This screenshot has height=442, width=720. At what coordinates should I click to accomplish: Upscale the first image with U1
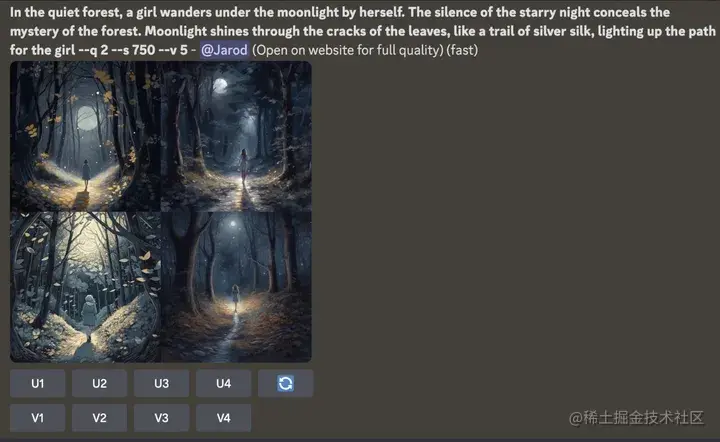tap(38, 383)
